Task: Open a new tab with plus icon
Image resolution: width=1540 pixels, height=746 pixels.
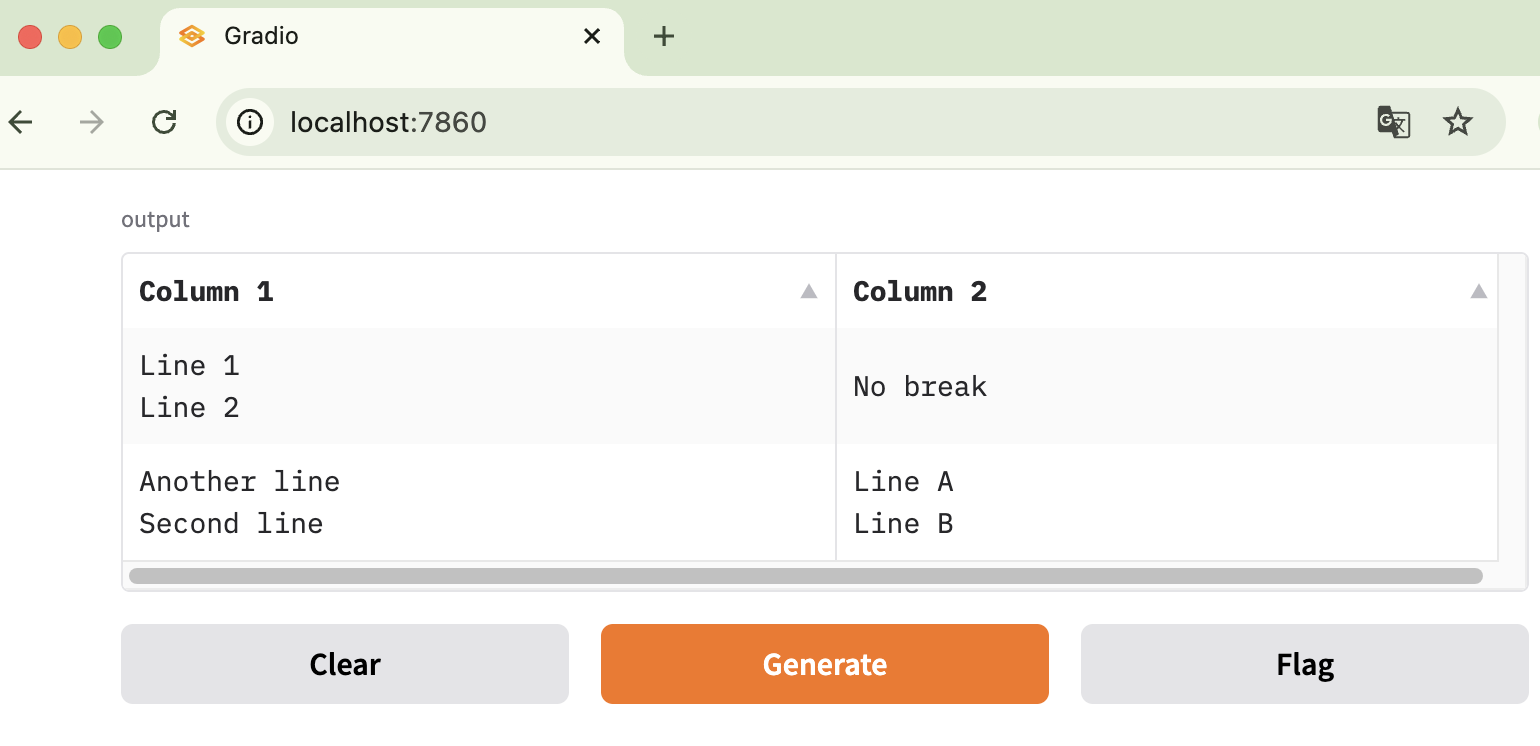Action: point(663,37)
